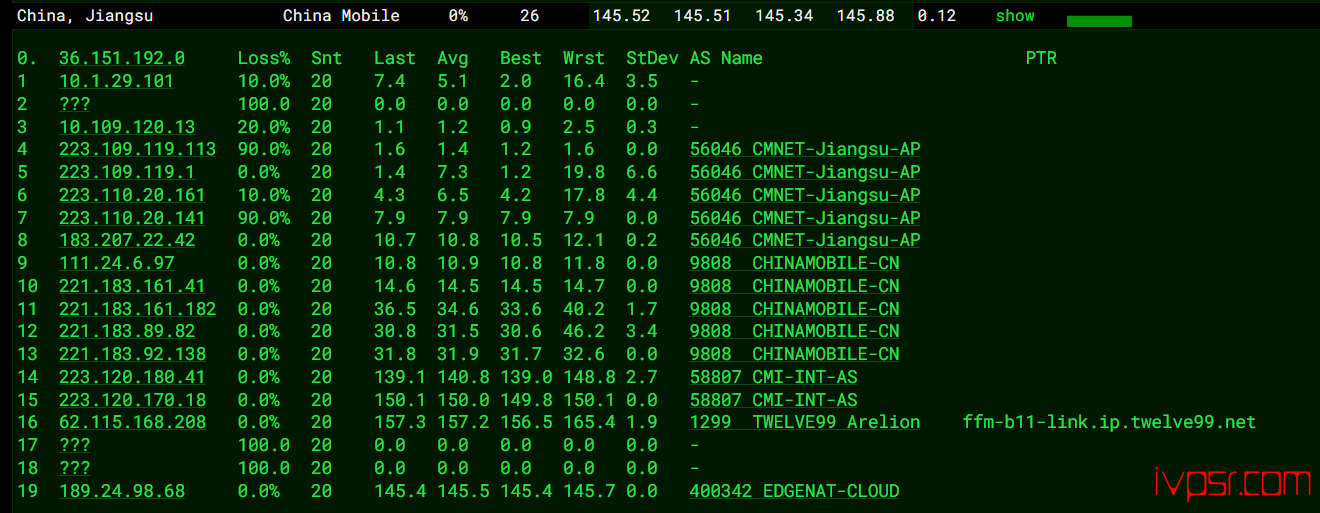Open IP link 36.151.192.0
1320x513 pixels.
[x=122, y=59]
